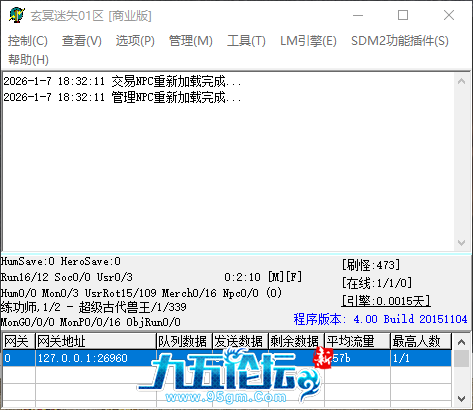Click the 最高人数 column header
The width and height of the screenshot is (473, 410).
click(421, 341)
